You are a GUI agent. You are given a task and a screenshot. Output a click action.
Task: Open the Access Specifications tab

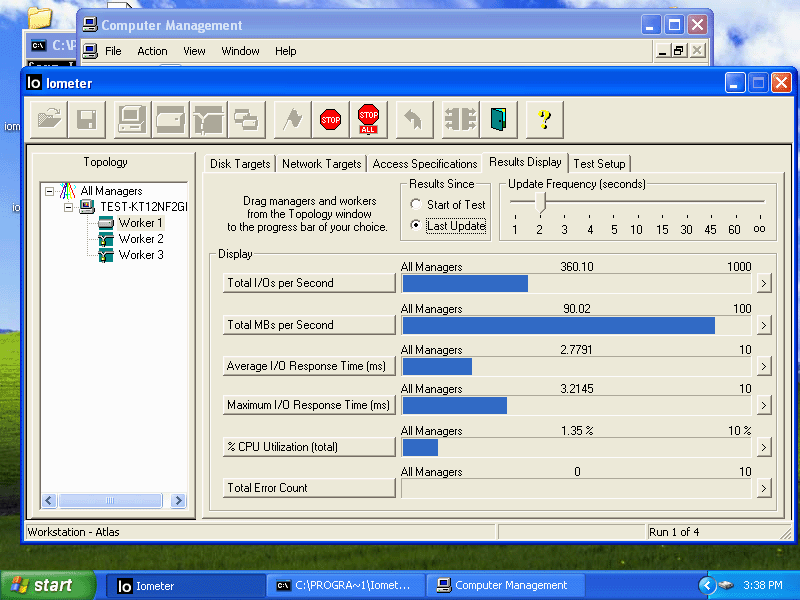pos(424,164)
